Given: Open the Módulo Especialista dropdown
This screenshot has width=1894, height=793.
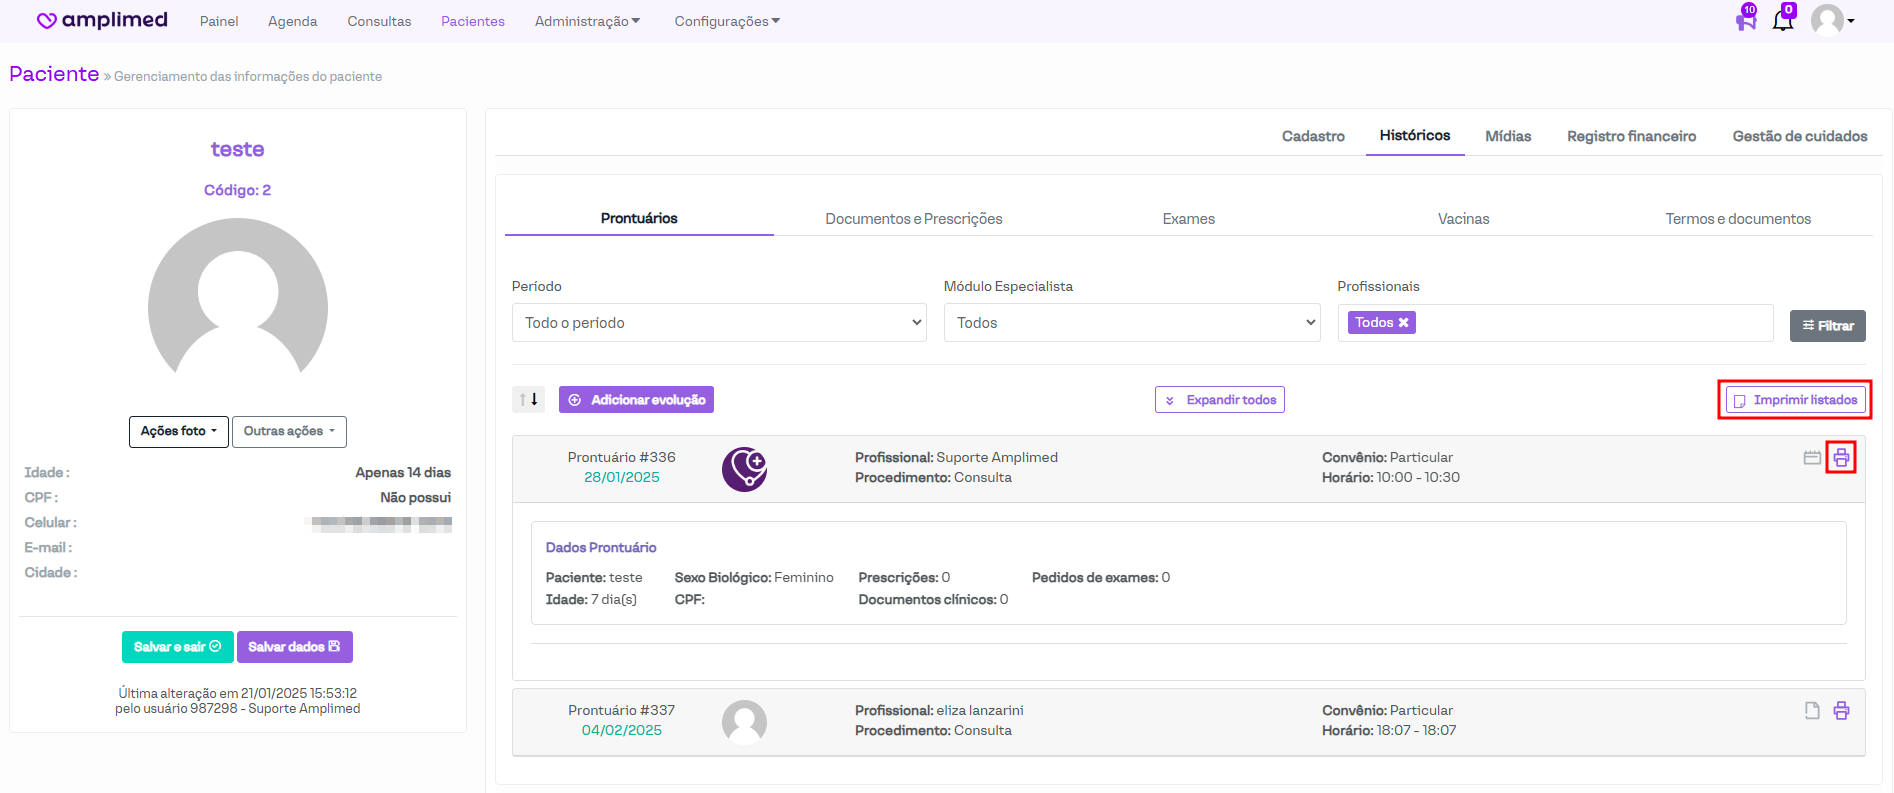Looking at the screenshot, I should pos(1131,323).
